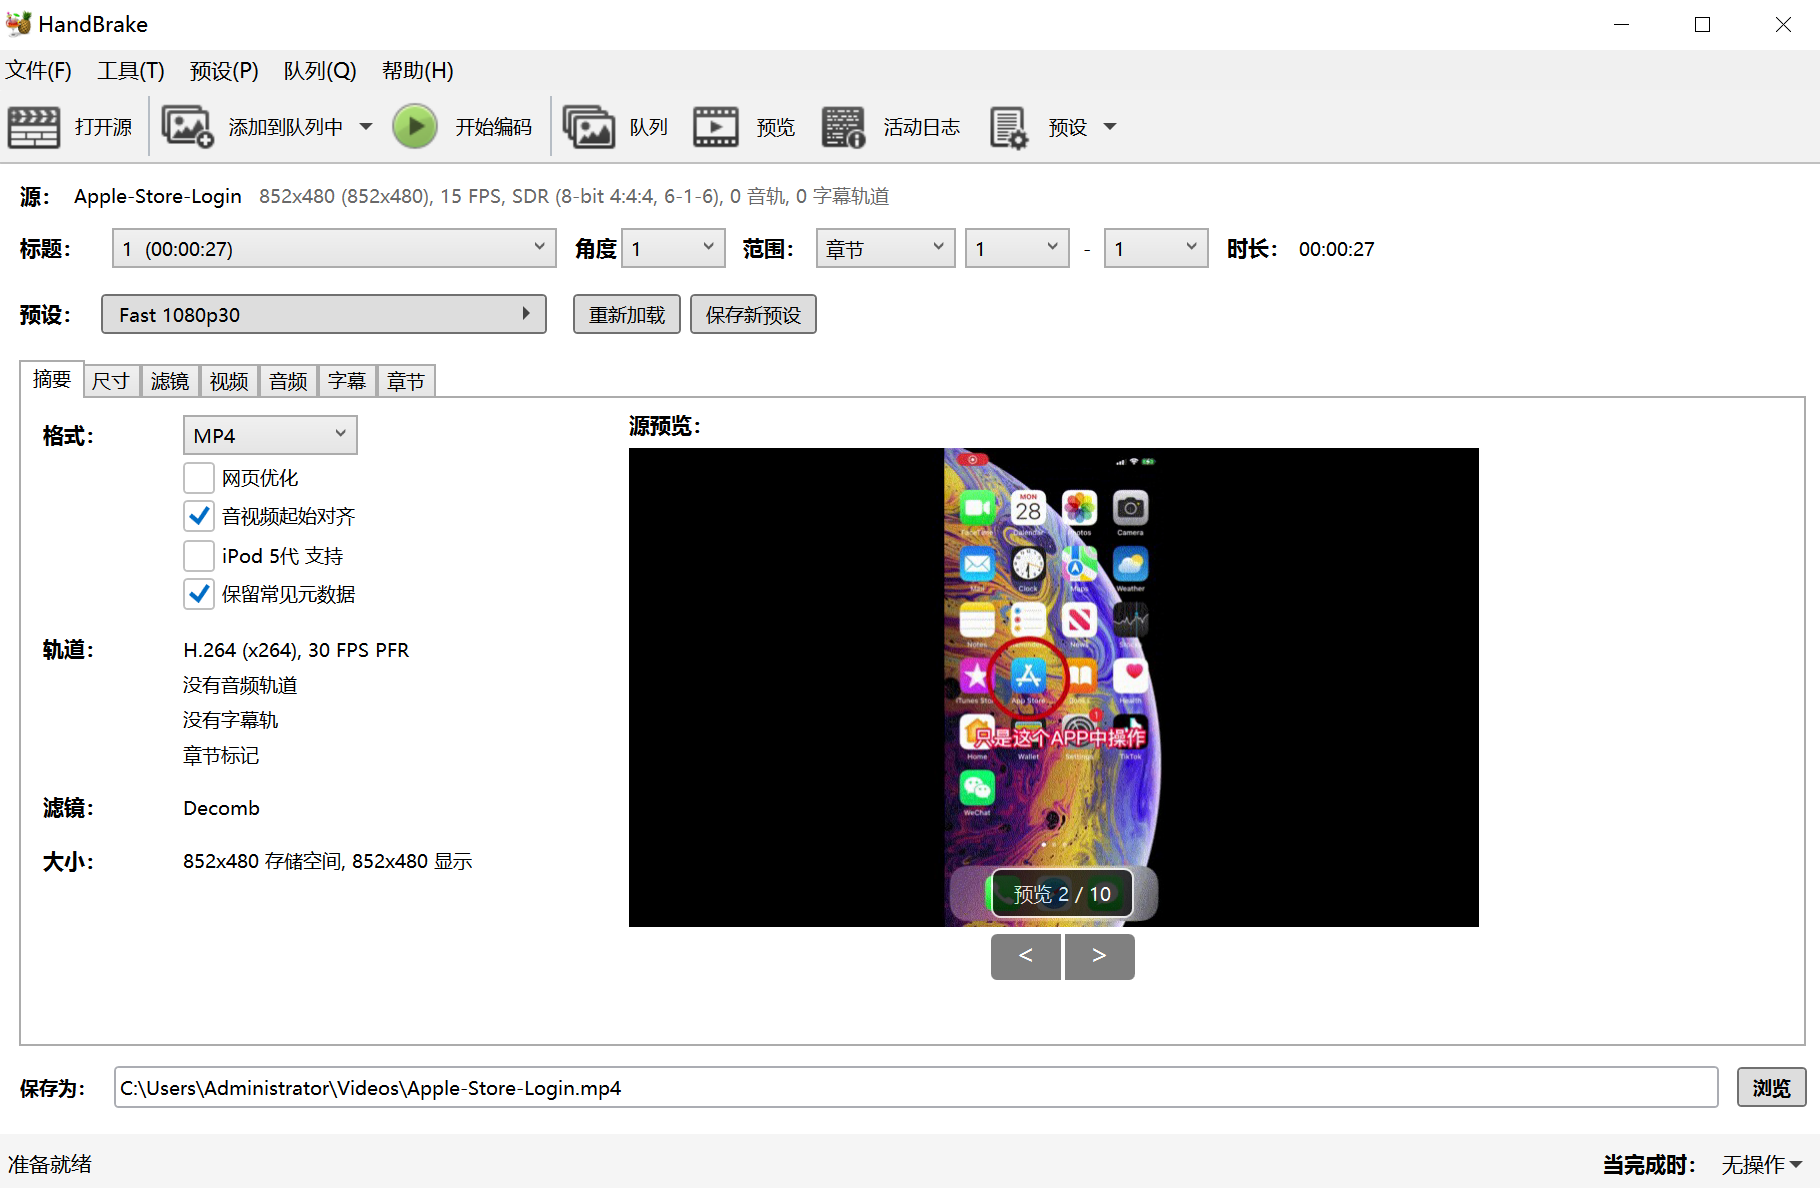The image size is (1820, 1188).
Task: Open the Tools (工具) menu
Action: pyautogui.click(x=130, y=71)
